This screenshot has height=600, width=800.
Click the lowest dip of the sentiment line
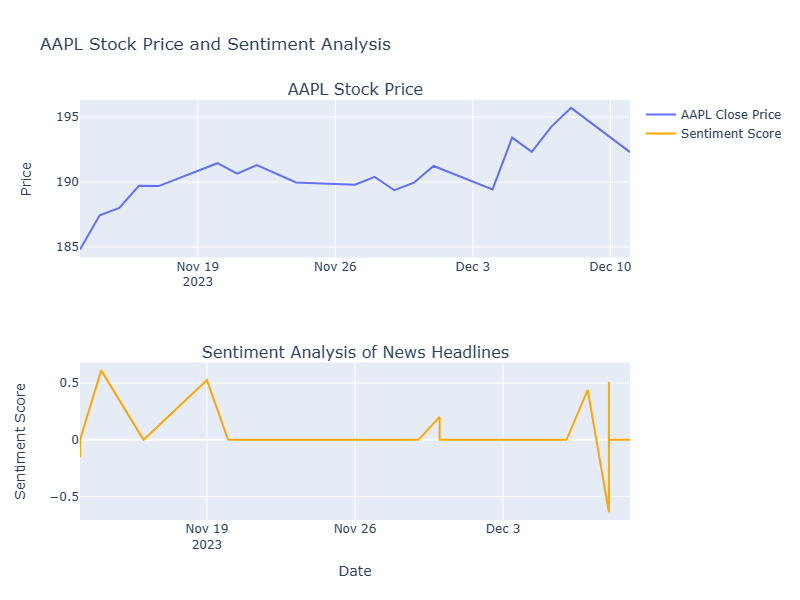(608, 511)
